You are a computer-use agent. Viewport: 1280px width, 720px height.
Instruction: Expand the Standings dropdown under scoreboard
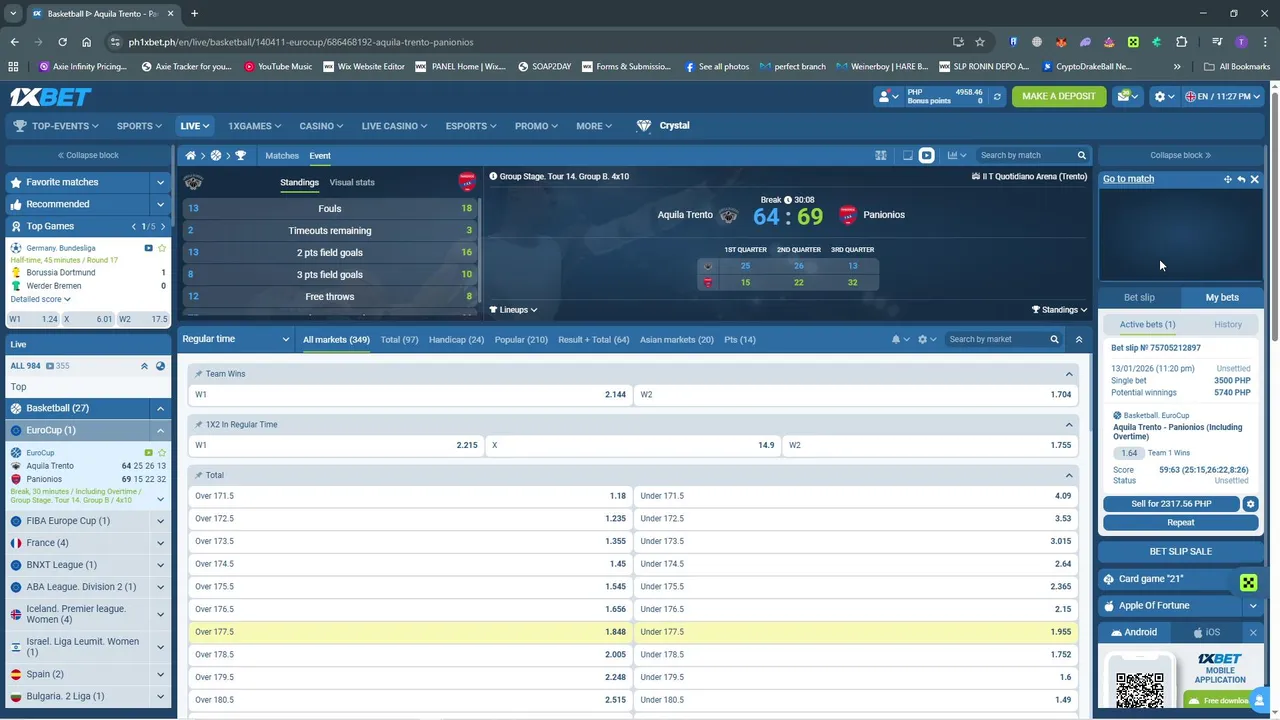tap(1060, 310)
